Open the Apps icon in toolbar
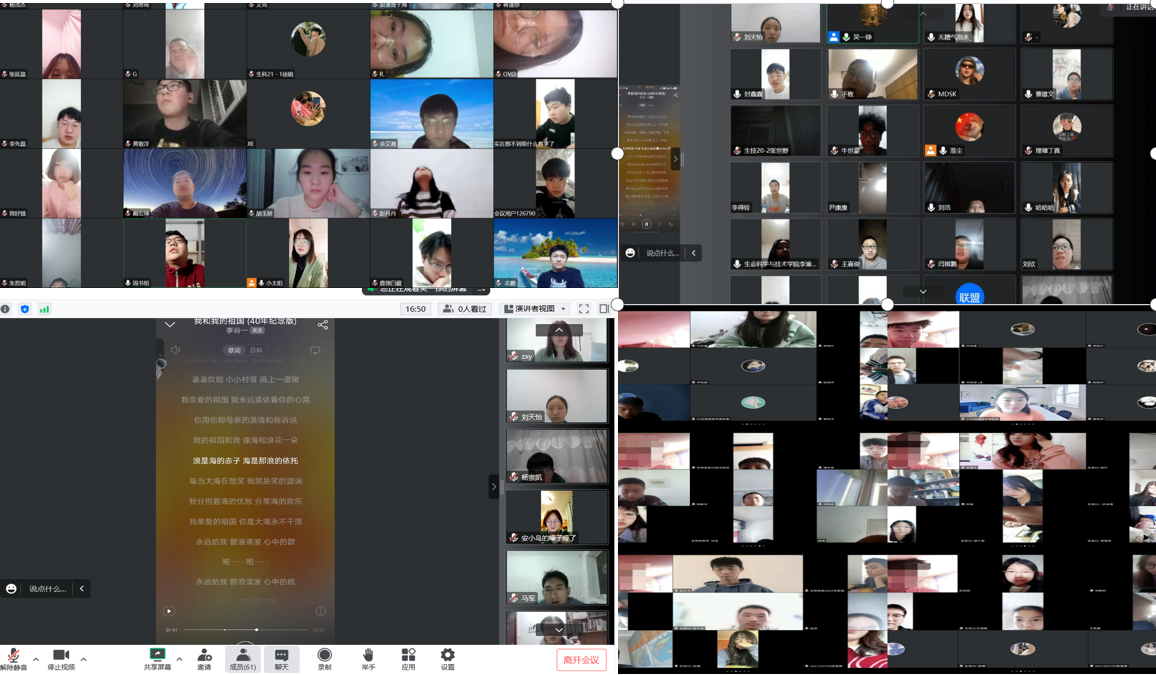Image resolution: width=1156 pixels, height=675 pixels. [408, 657]
